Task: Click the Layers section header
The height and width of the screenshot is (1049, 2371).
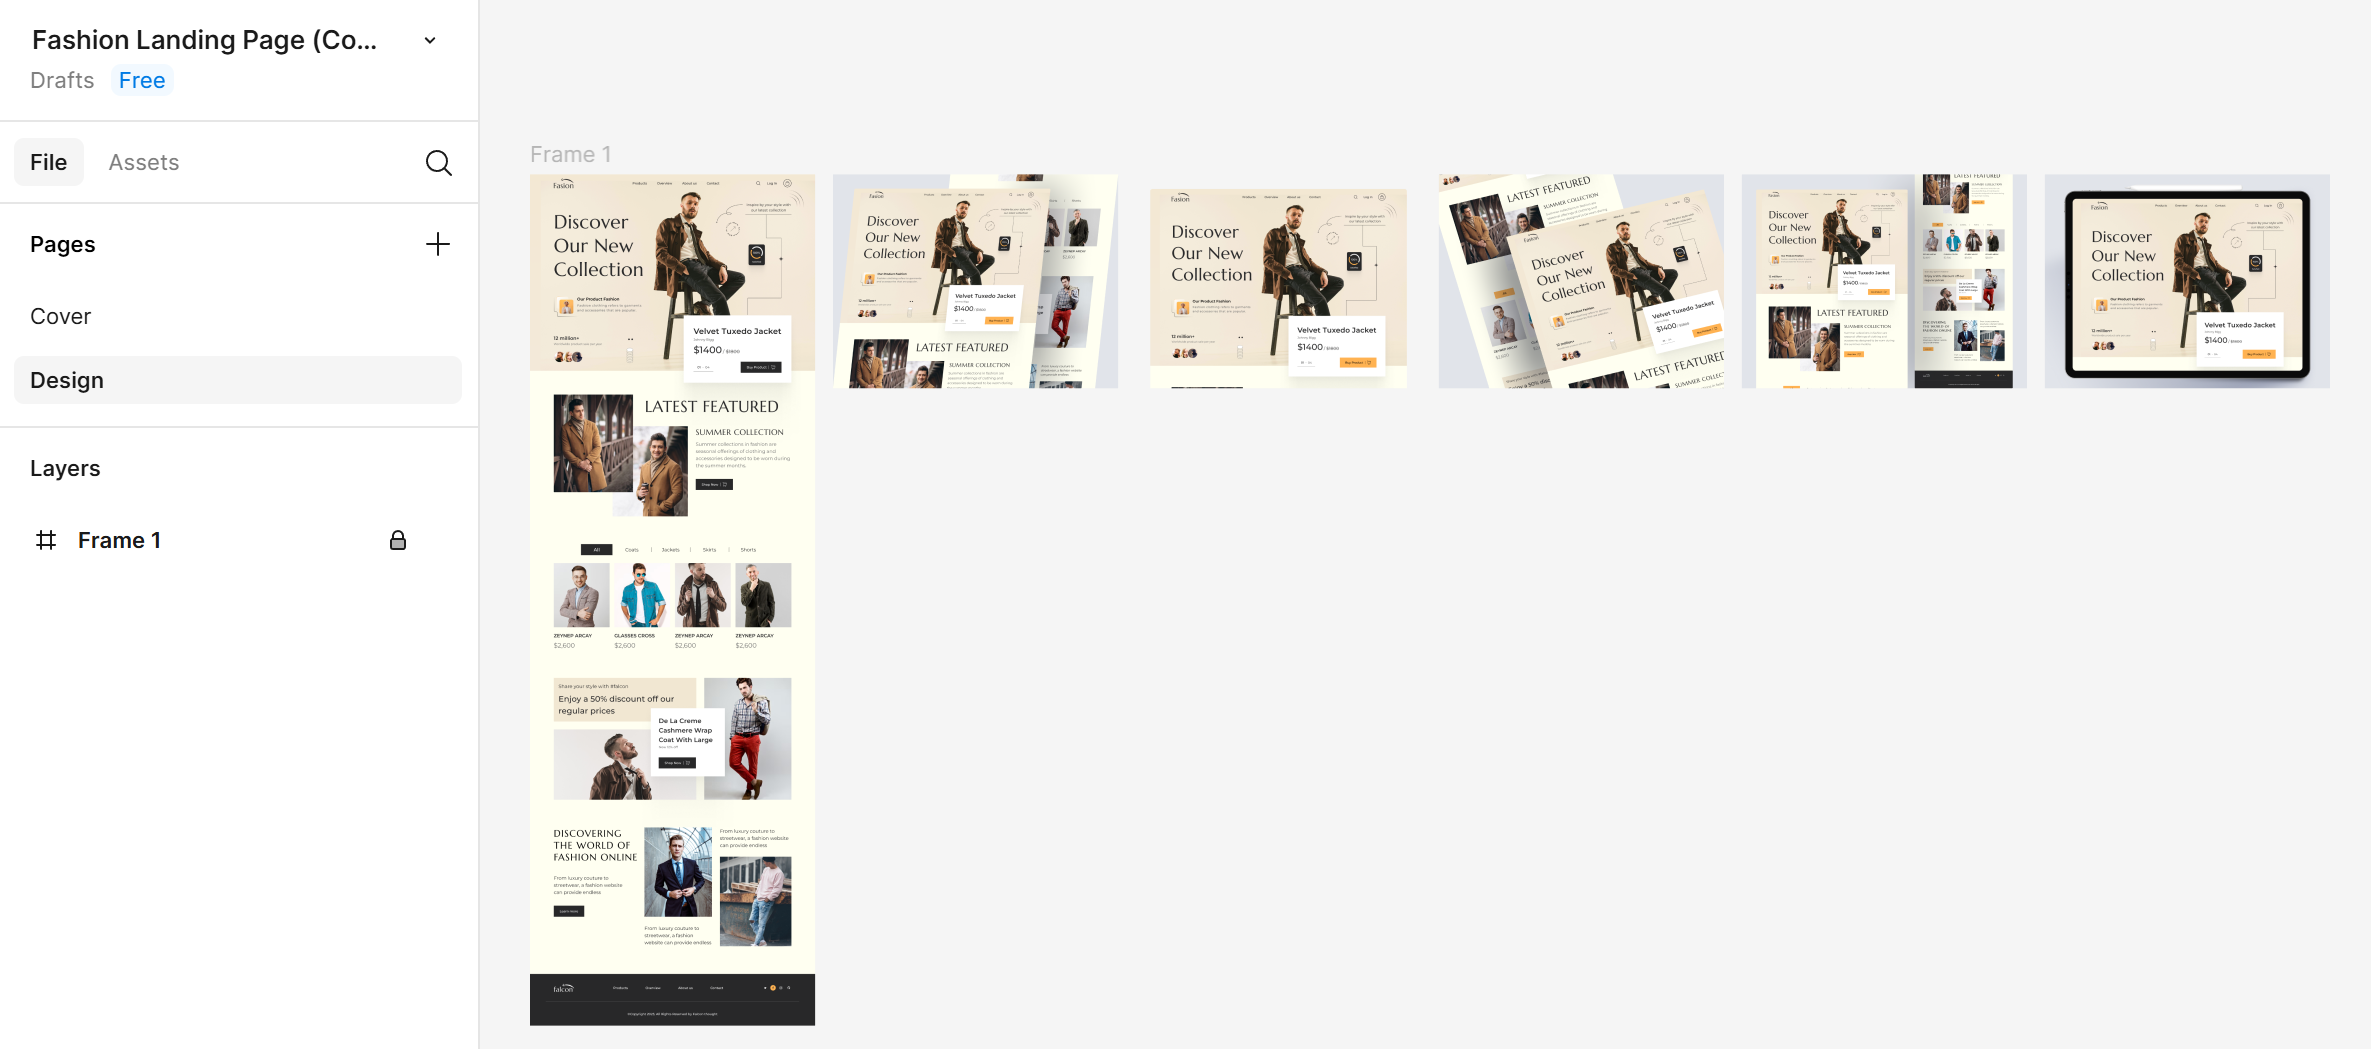Action: [65, 469]
